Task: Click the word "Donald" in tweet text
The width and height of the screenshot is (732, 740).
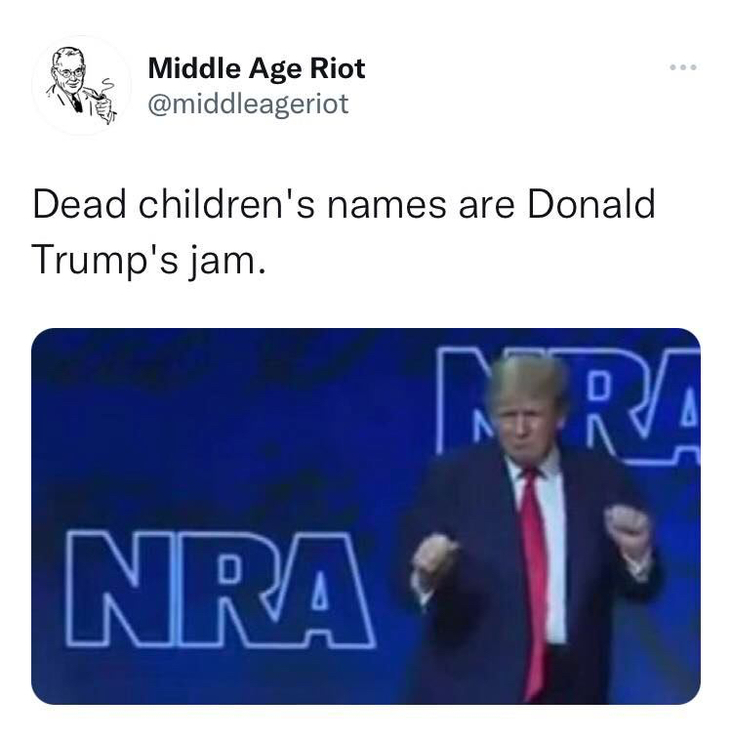Action: [592, 204]
